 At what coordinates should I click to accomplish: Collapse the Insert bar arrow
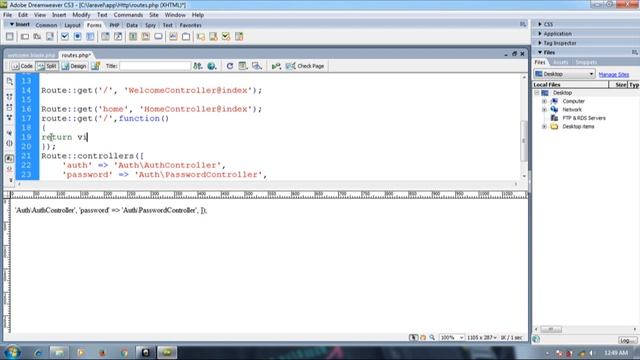pos(11,24)
